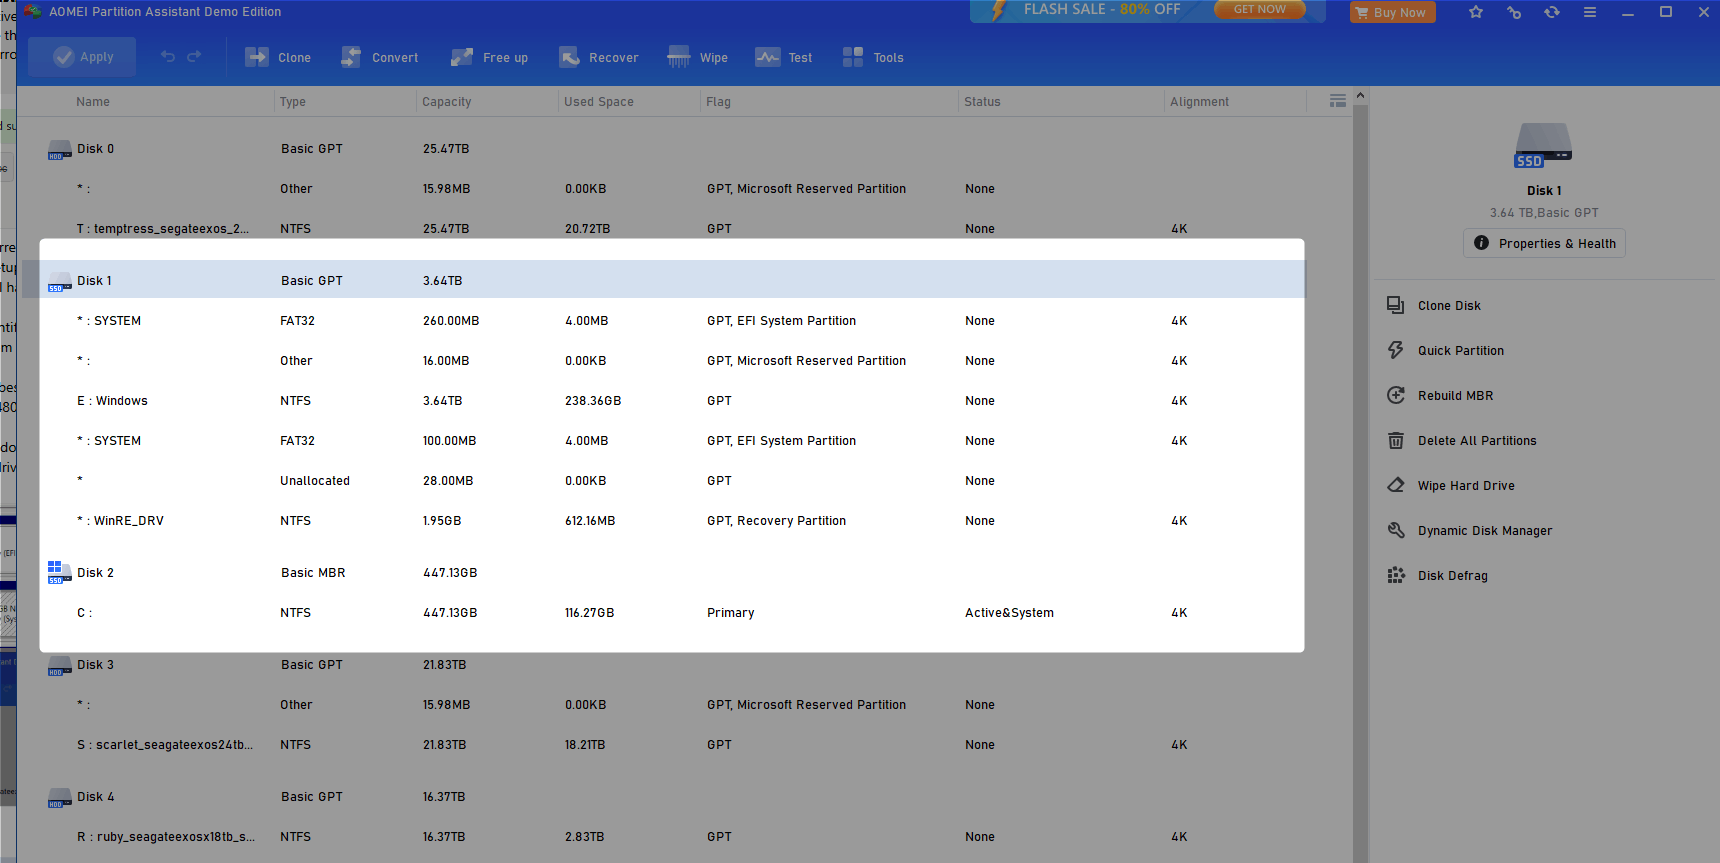Sort by the Name column header
Screen dimensions: 1720x863
pyautogui.click(x=93, y=102)
